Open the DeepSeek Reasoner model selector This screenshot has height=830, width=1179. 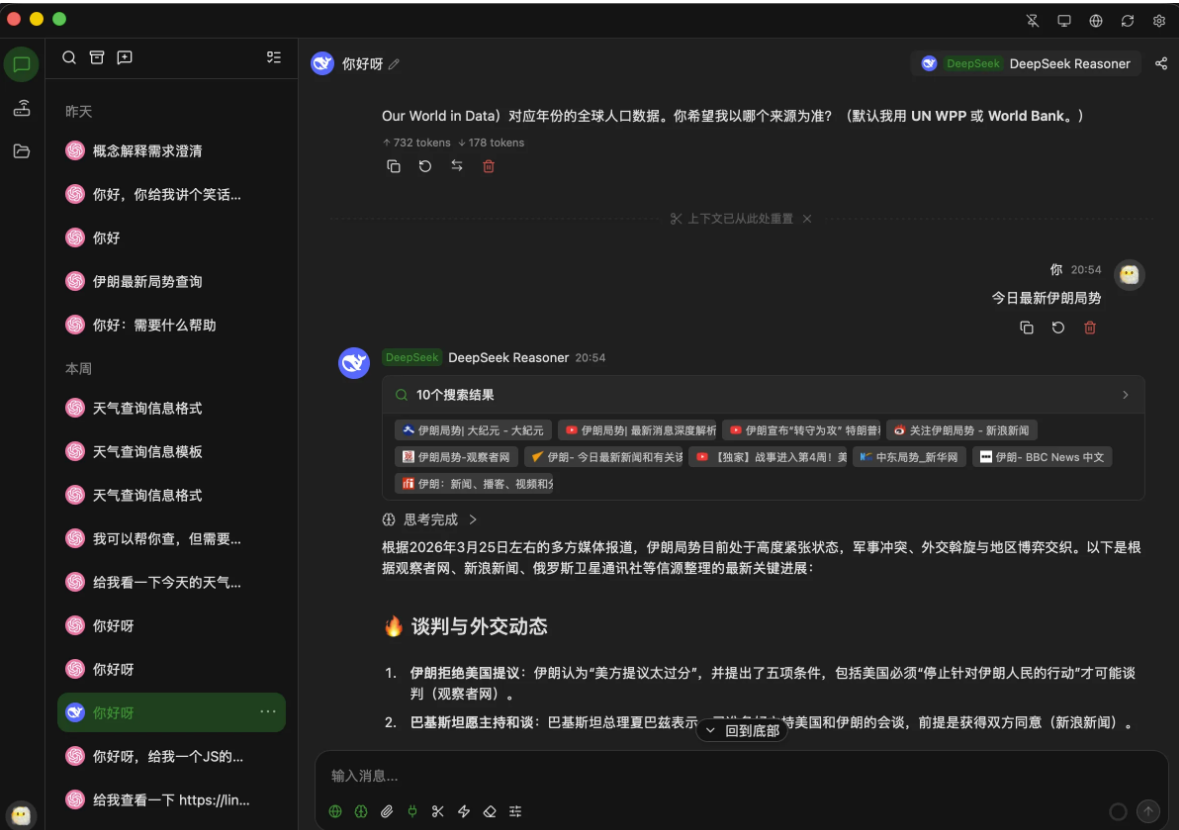click(x=1026, y=63)
